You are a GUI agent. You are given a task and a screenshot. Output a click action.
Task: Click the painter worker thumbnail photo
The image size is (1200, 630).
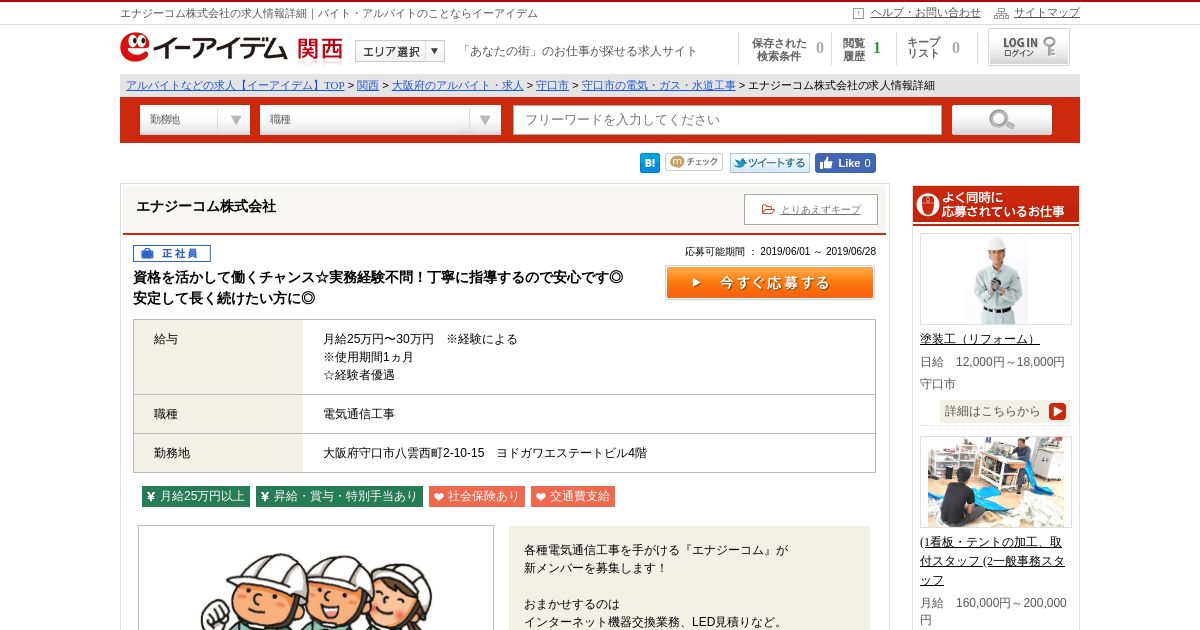pos(996,279)
